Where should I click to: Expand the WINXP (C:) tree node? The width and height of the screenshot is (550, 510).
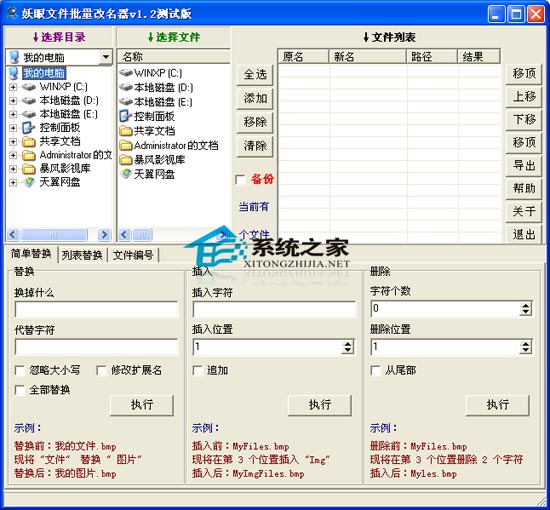click(13, 87)
